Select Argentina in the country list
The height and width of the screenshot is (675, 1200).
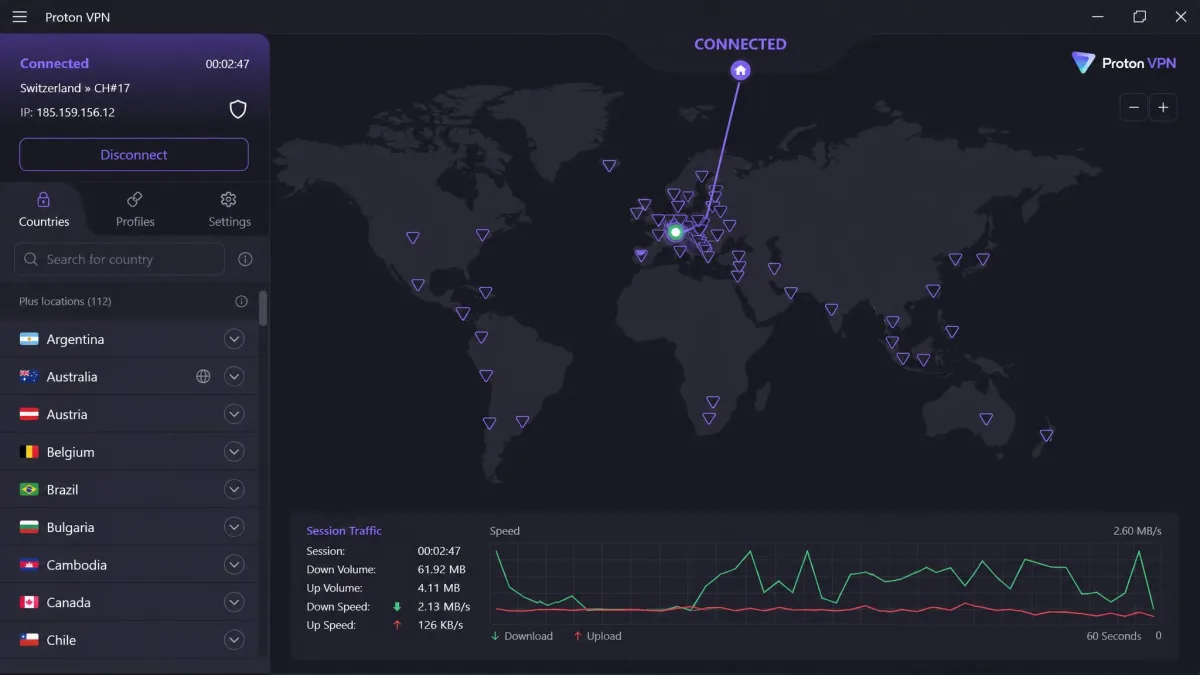point(75,339)
